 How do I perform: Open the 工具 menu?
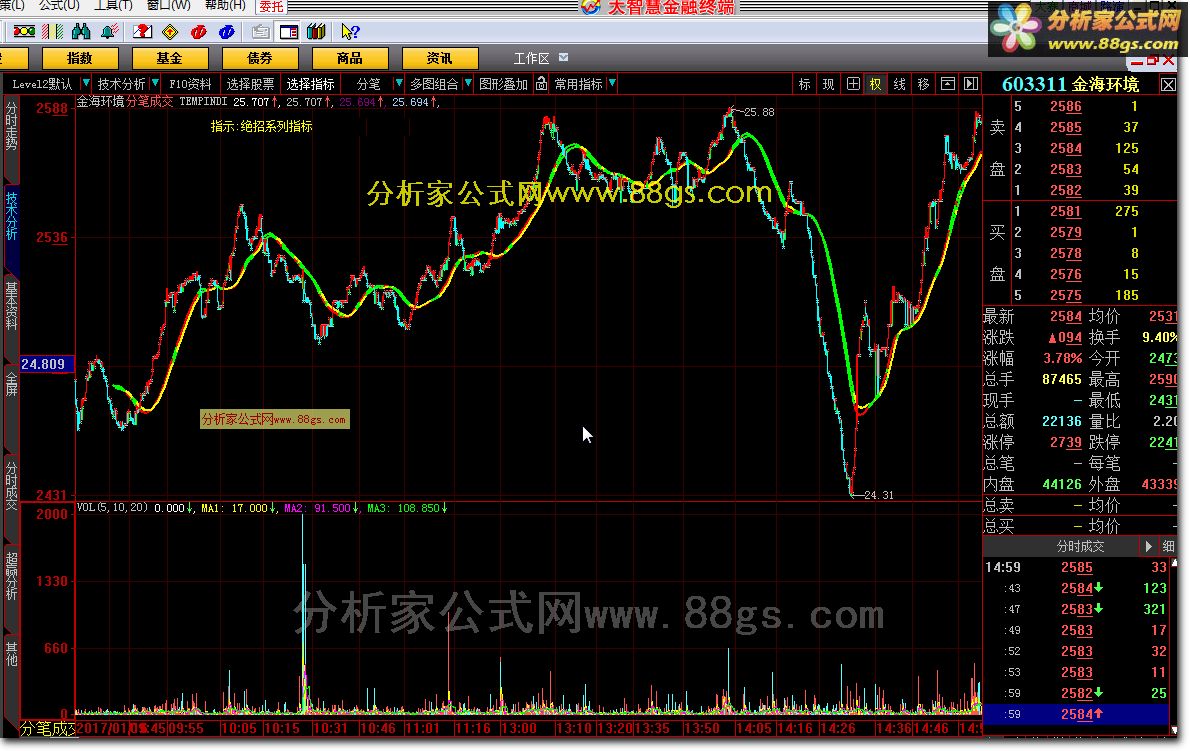coord(113,5)
